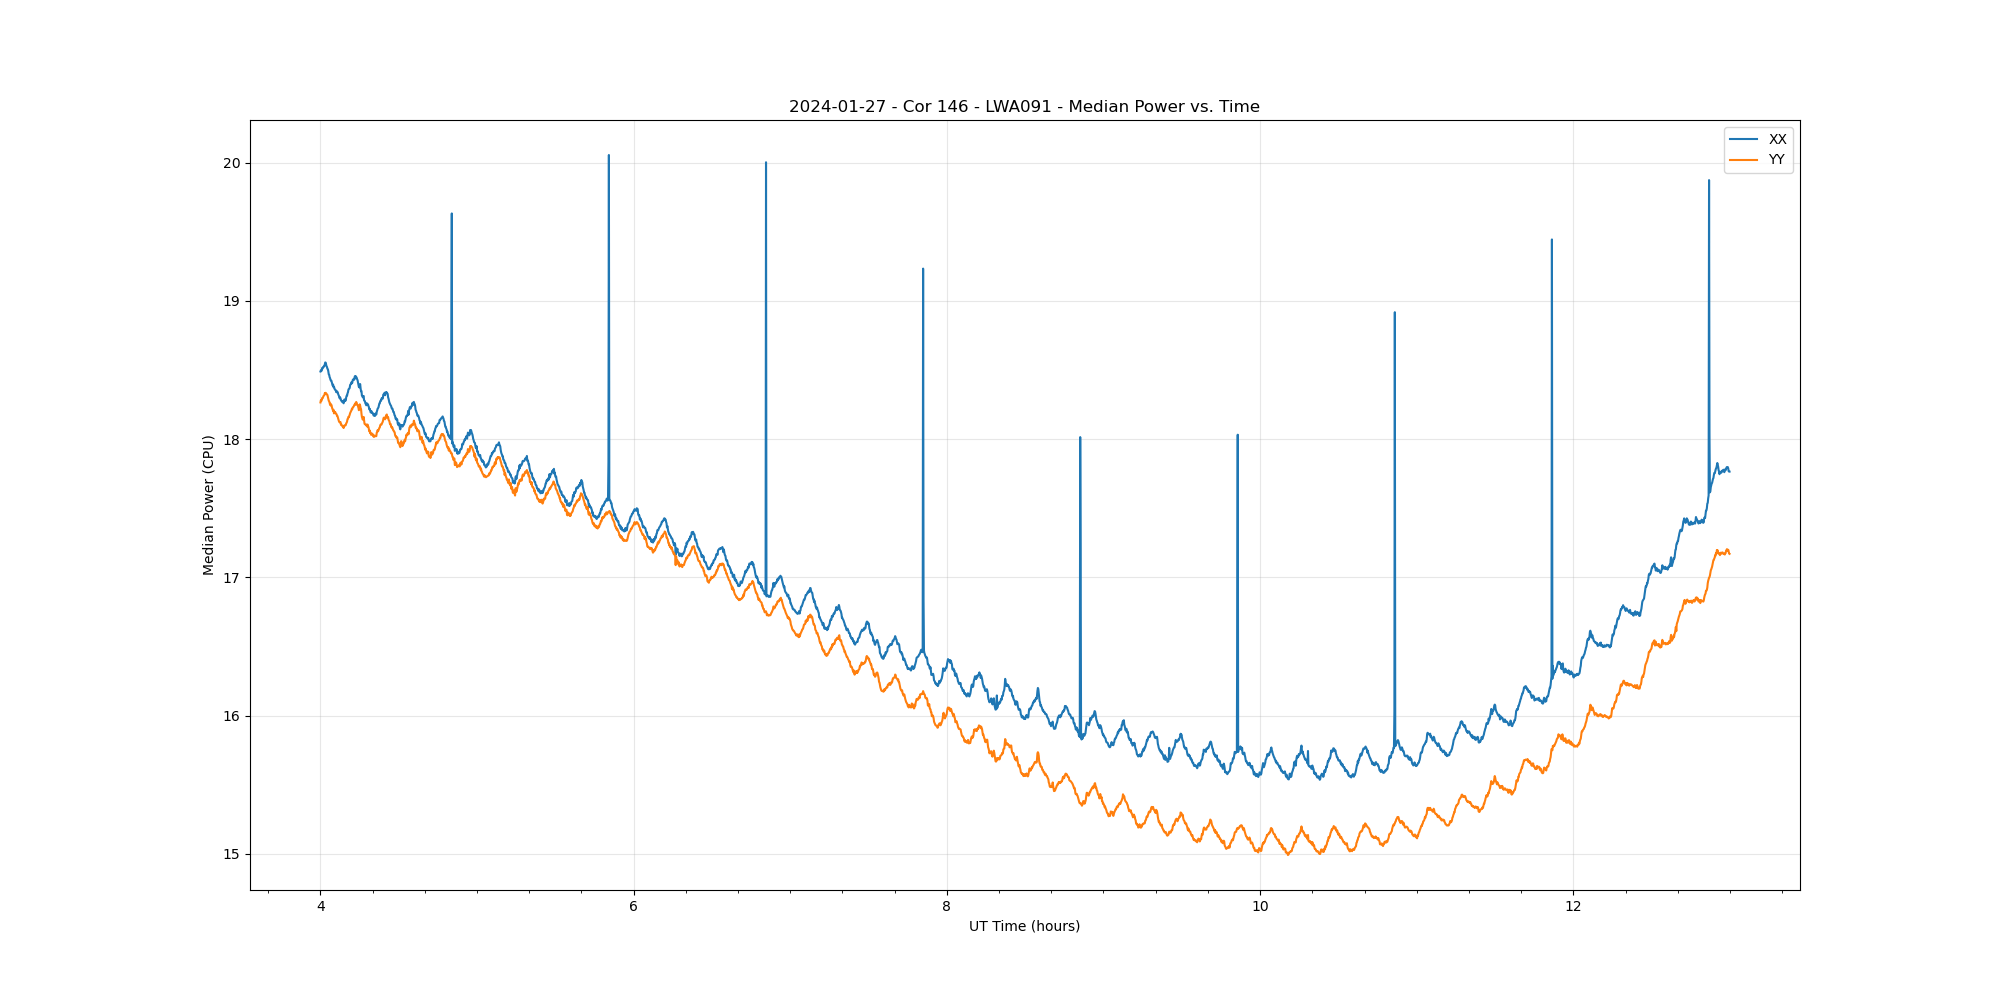Viewport: 2000px width, 1000px height.
Task: Click y-axis tick label 17
Action: pyautogui.click(x=232, y=578)
